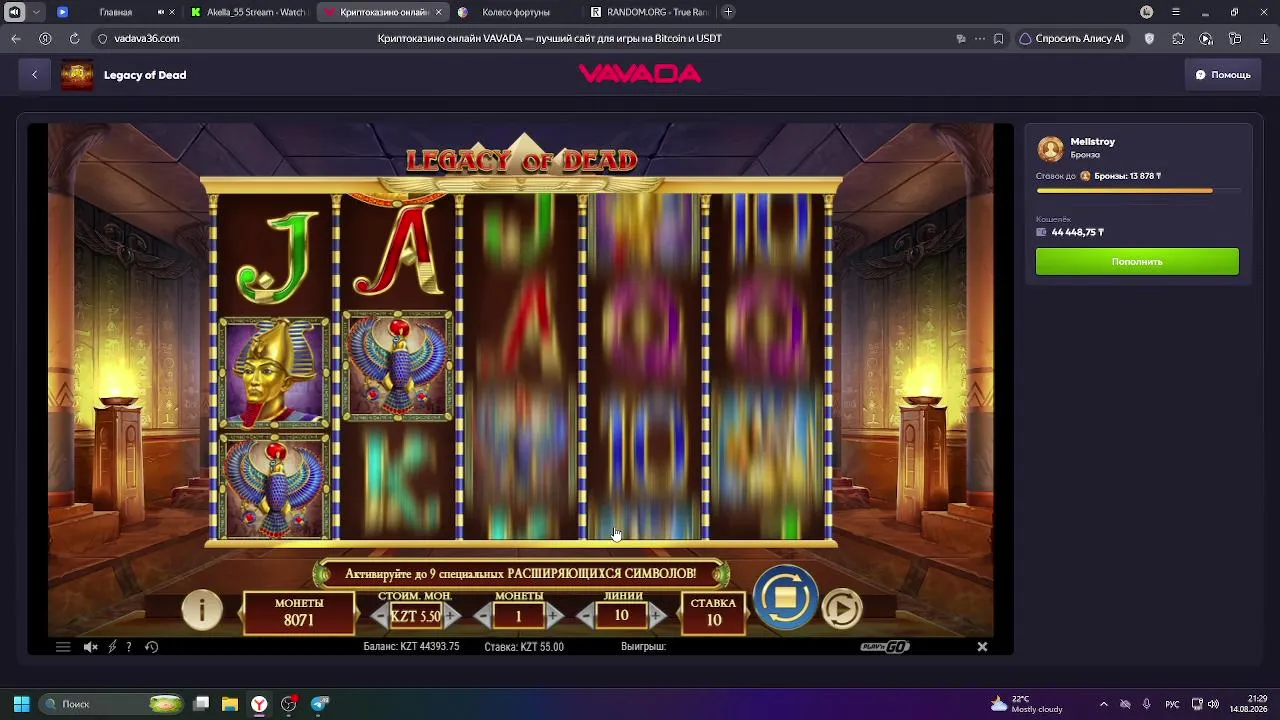This screenshot has height=720, width=1280.
Task: Open Спросить Алису AI assistant
Action: coord(1071,38)
